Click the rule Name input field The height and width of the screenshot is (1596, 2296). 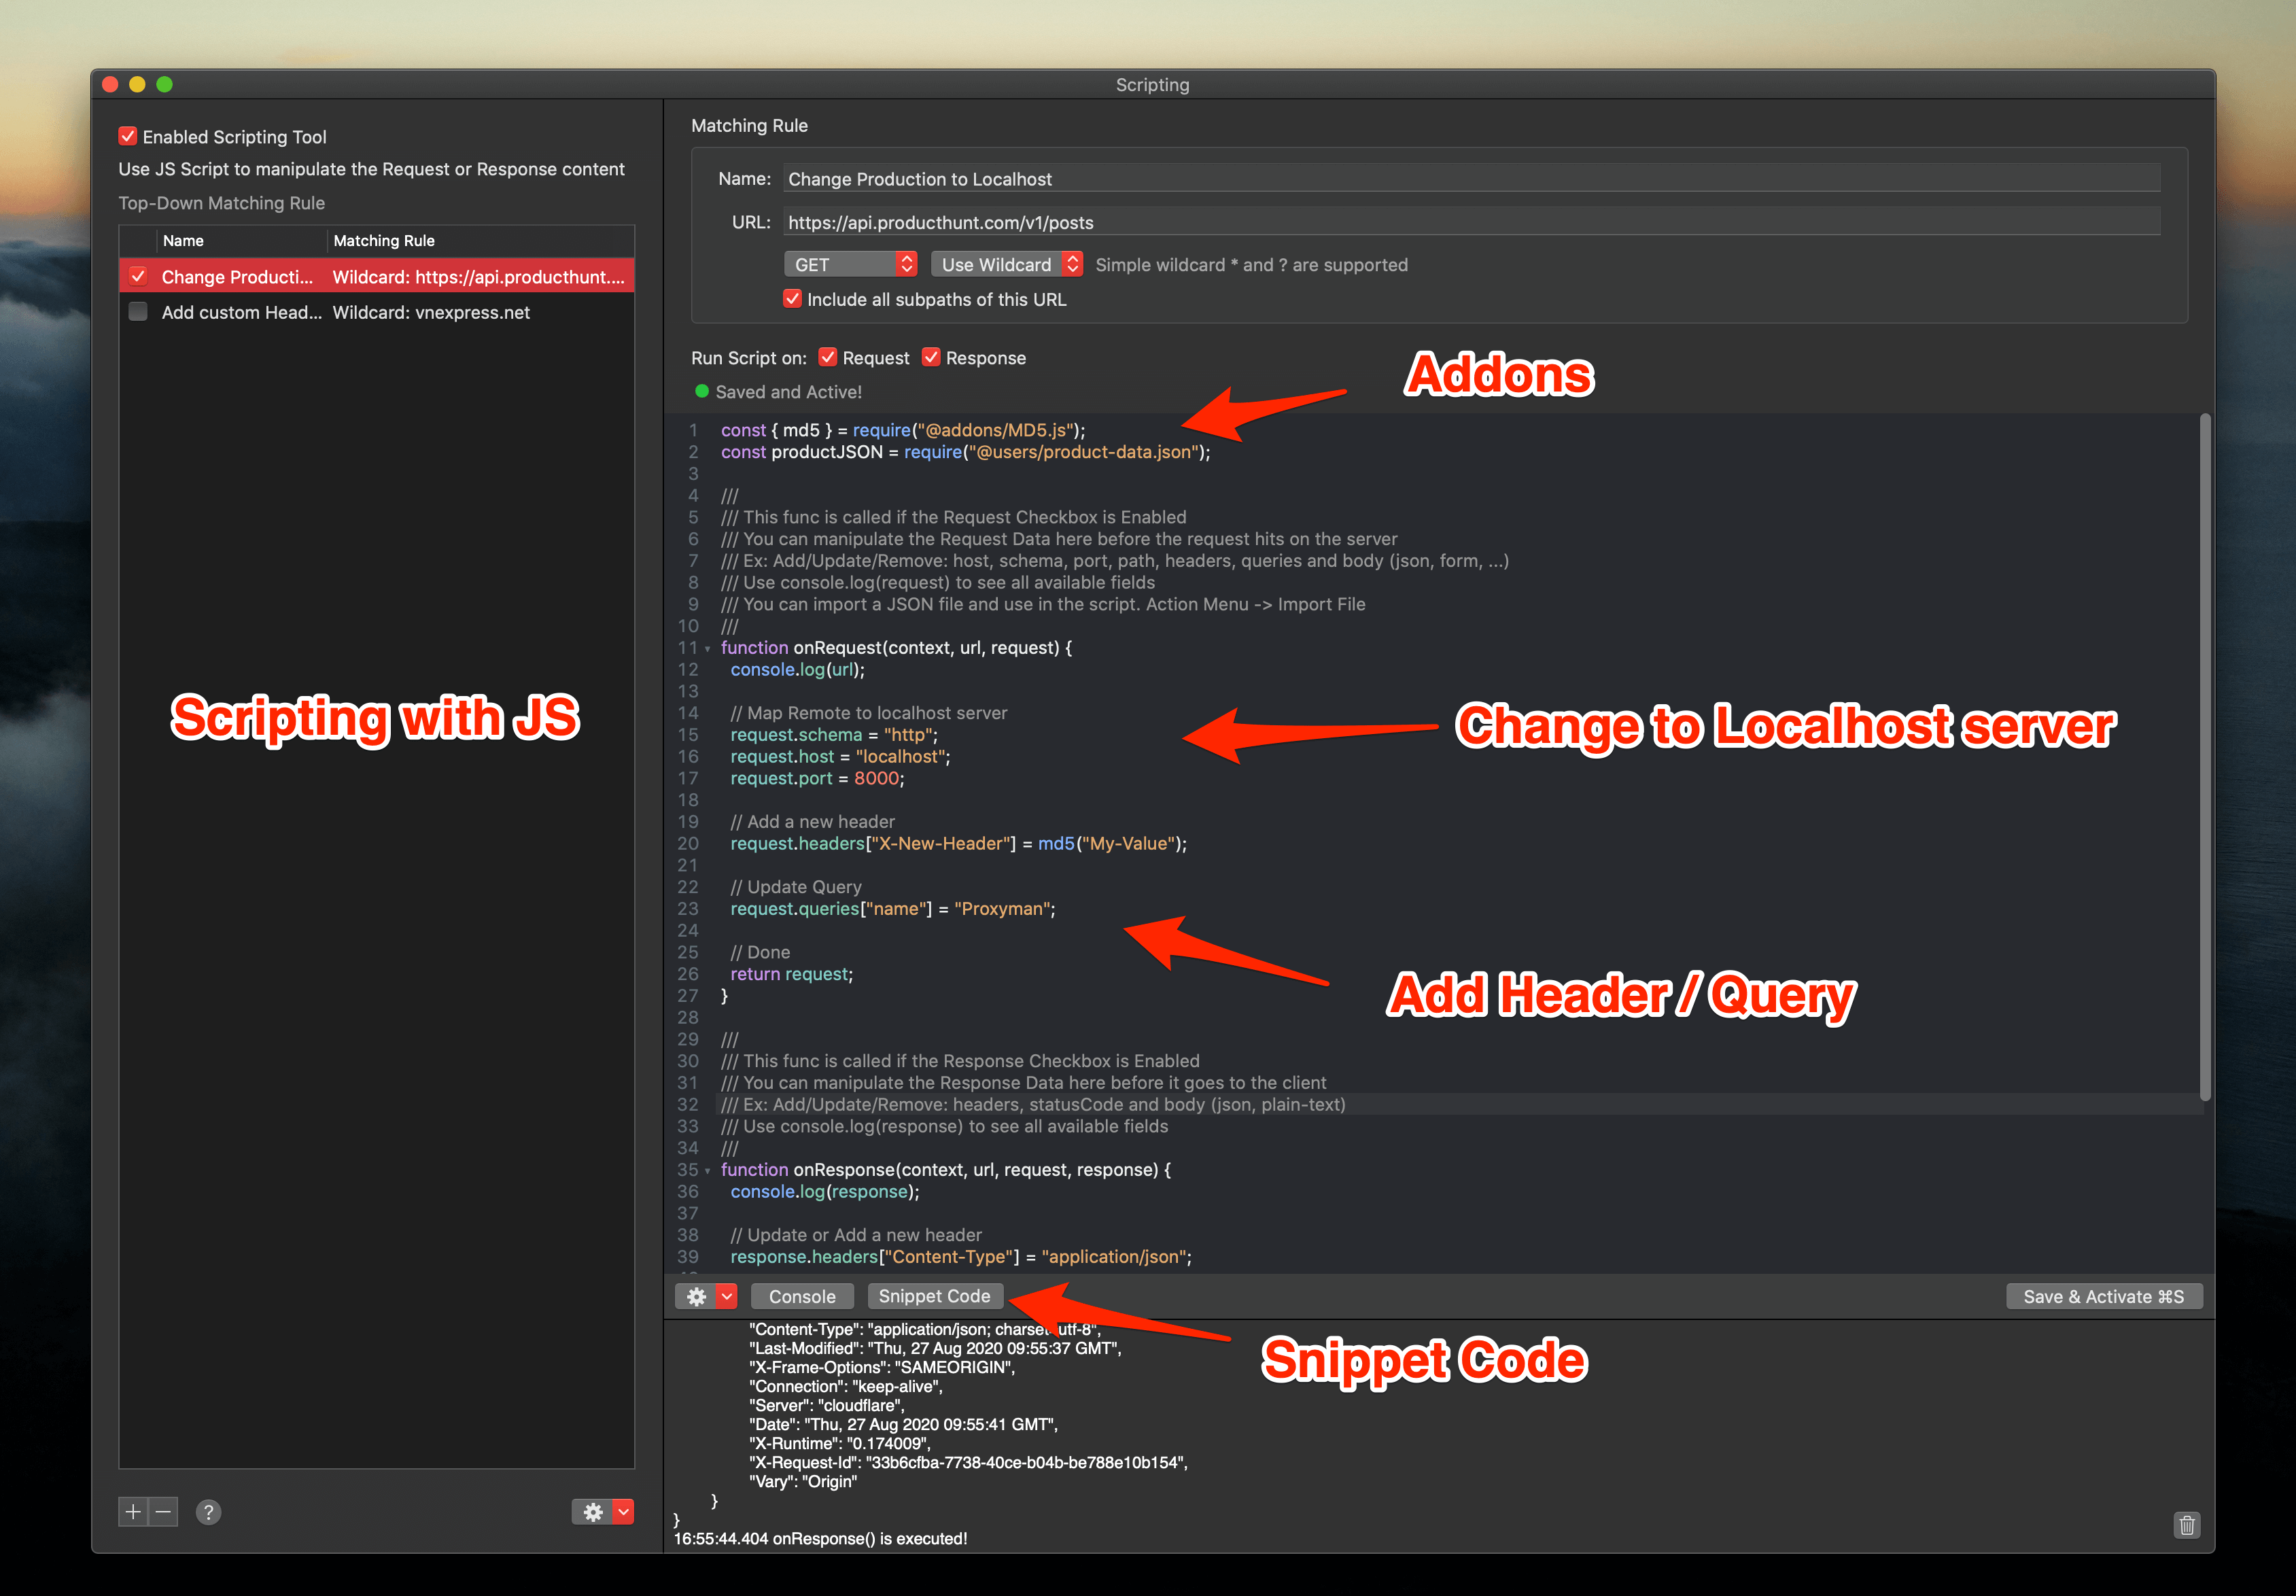coord(1471,179)
